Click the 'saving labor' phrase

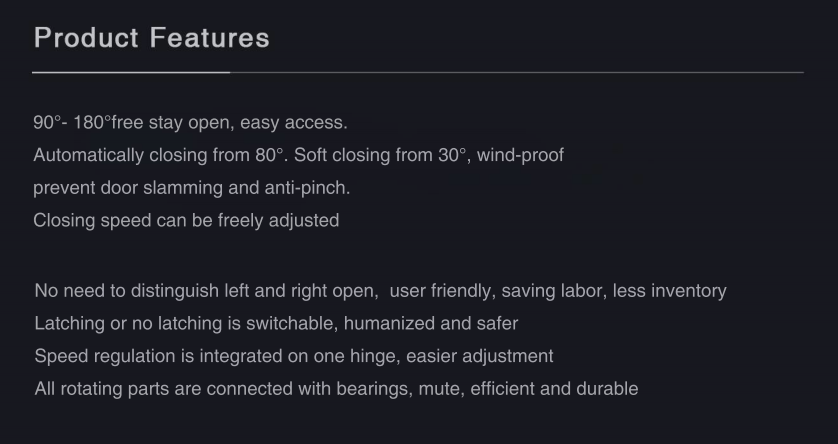coord(552,291)
